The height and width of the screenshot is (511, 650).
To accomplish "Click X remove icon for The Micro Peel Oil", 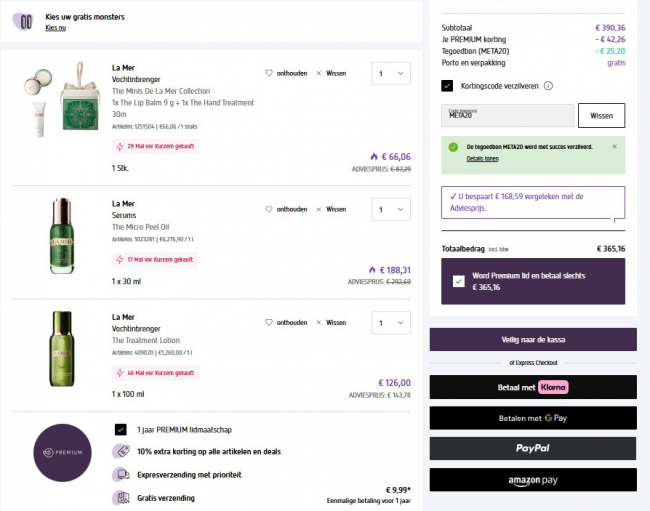I will pos(319,209).
